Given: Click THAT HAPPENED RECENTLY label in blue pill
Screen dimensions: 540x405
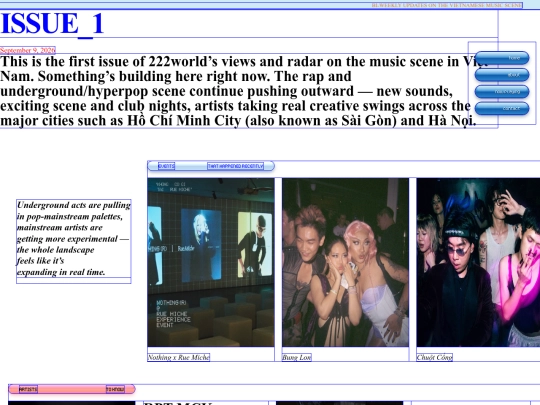Looking at the screenshot, I should 236,166.
